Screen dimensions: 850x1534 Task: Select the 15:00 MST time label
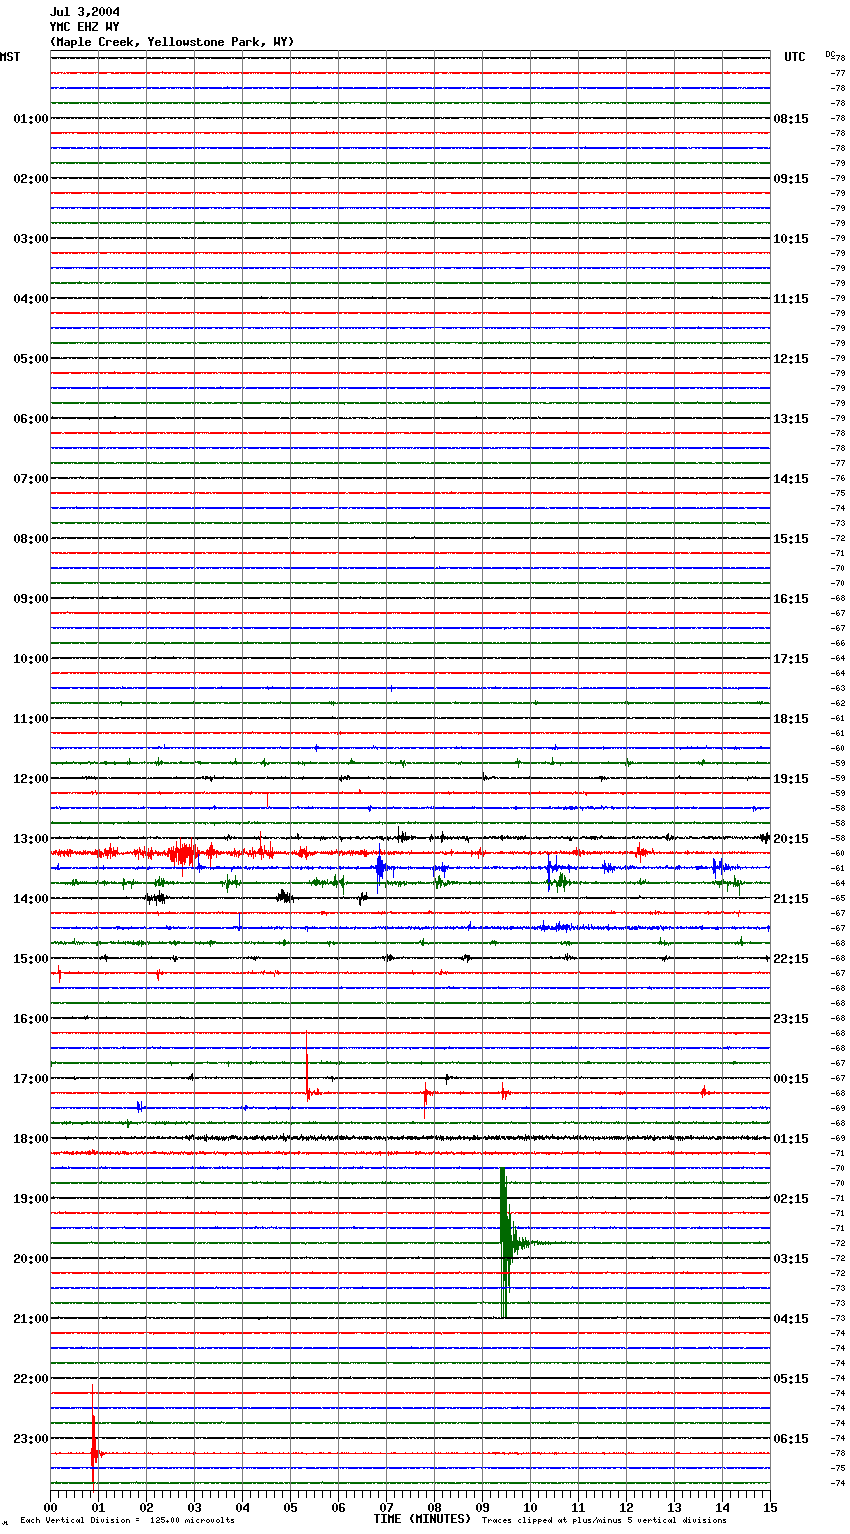(31, 959)
